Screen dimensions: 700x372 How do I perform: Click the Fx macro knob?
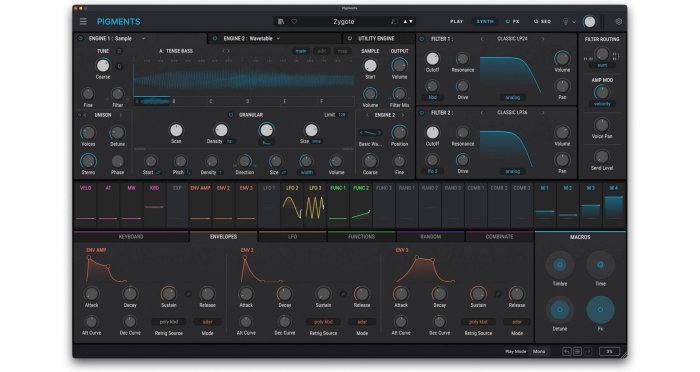[600, 309]
